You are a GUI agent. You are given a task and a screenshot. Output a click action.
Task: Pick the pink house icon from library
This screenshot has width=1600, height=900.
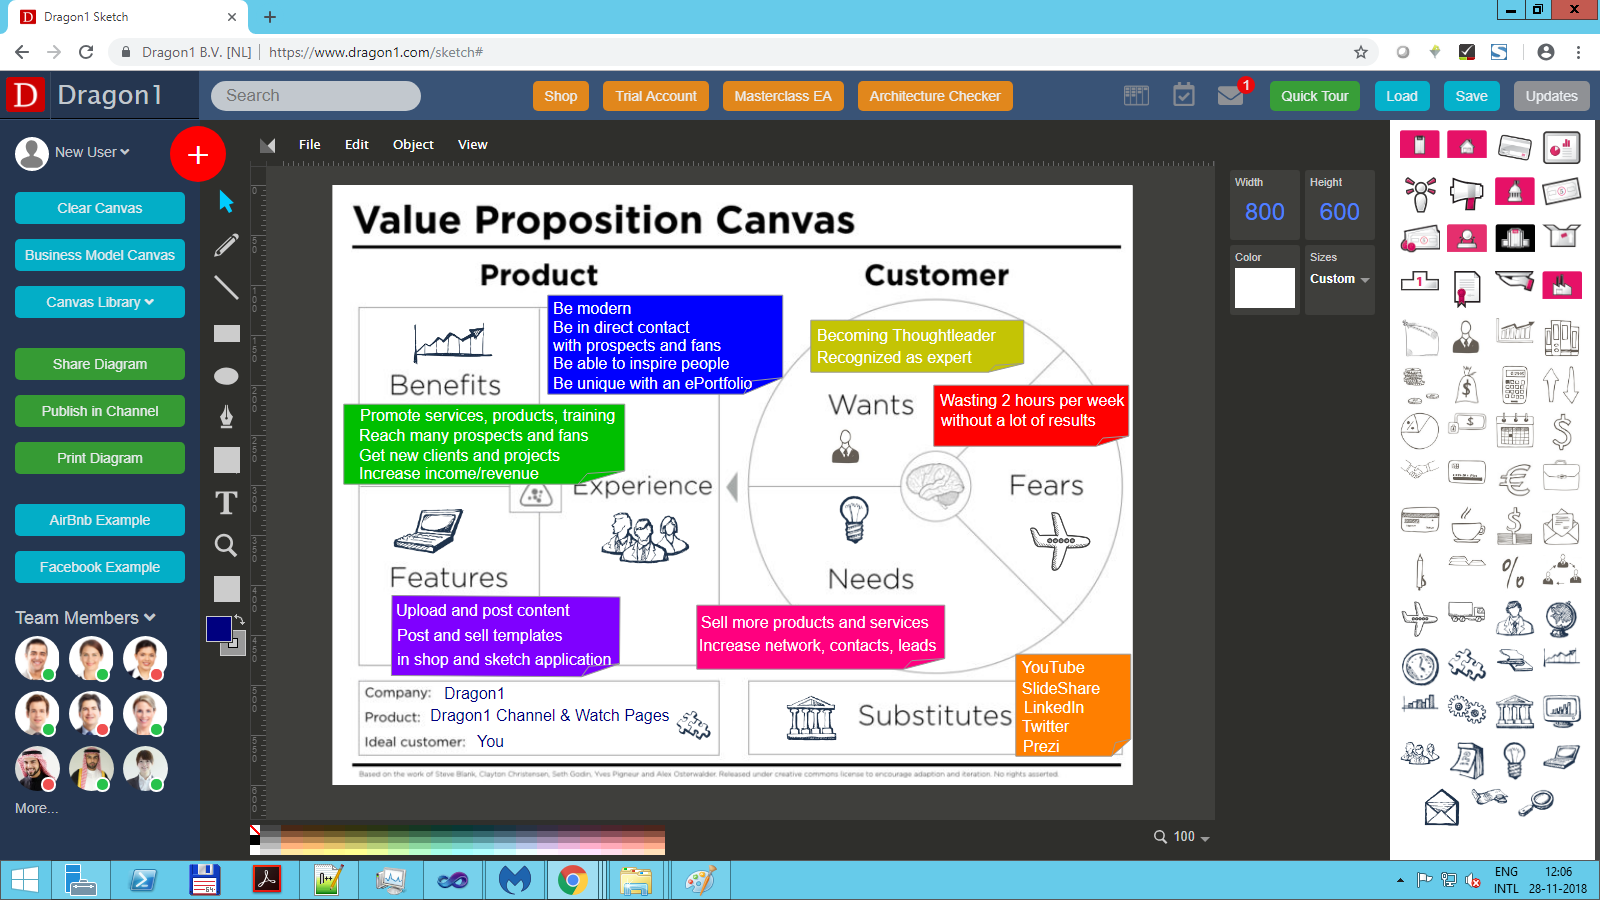[1467, 146]
